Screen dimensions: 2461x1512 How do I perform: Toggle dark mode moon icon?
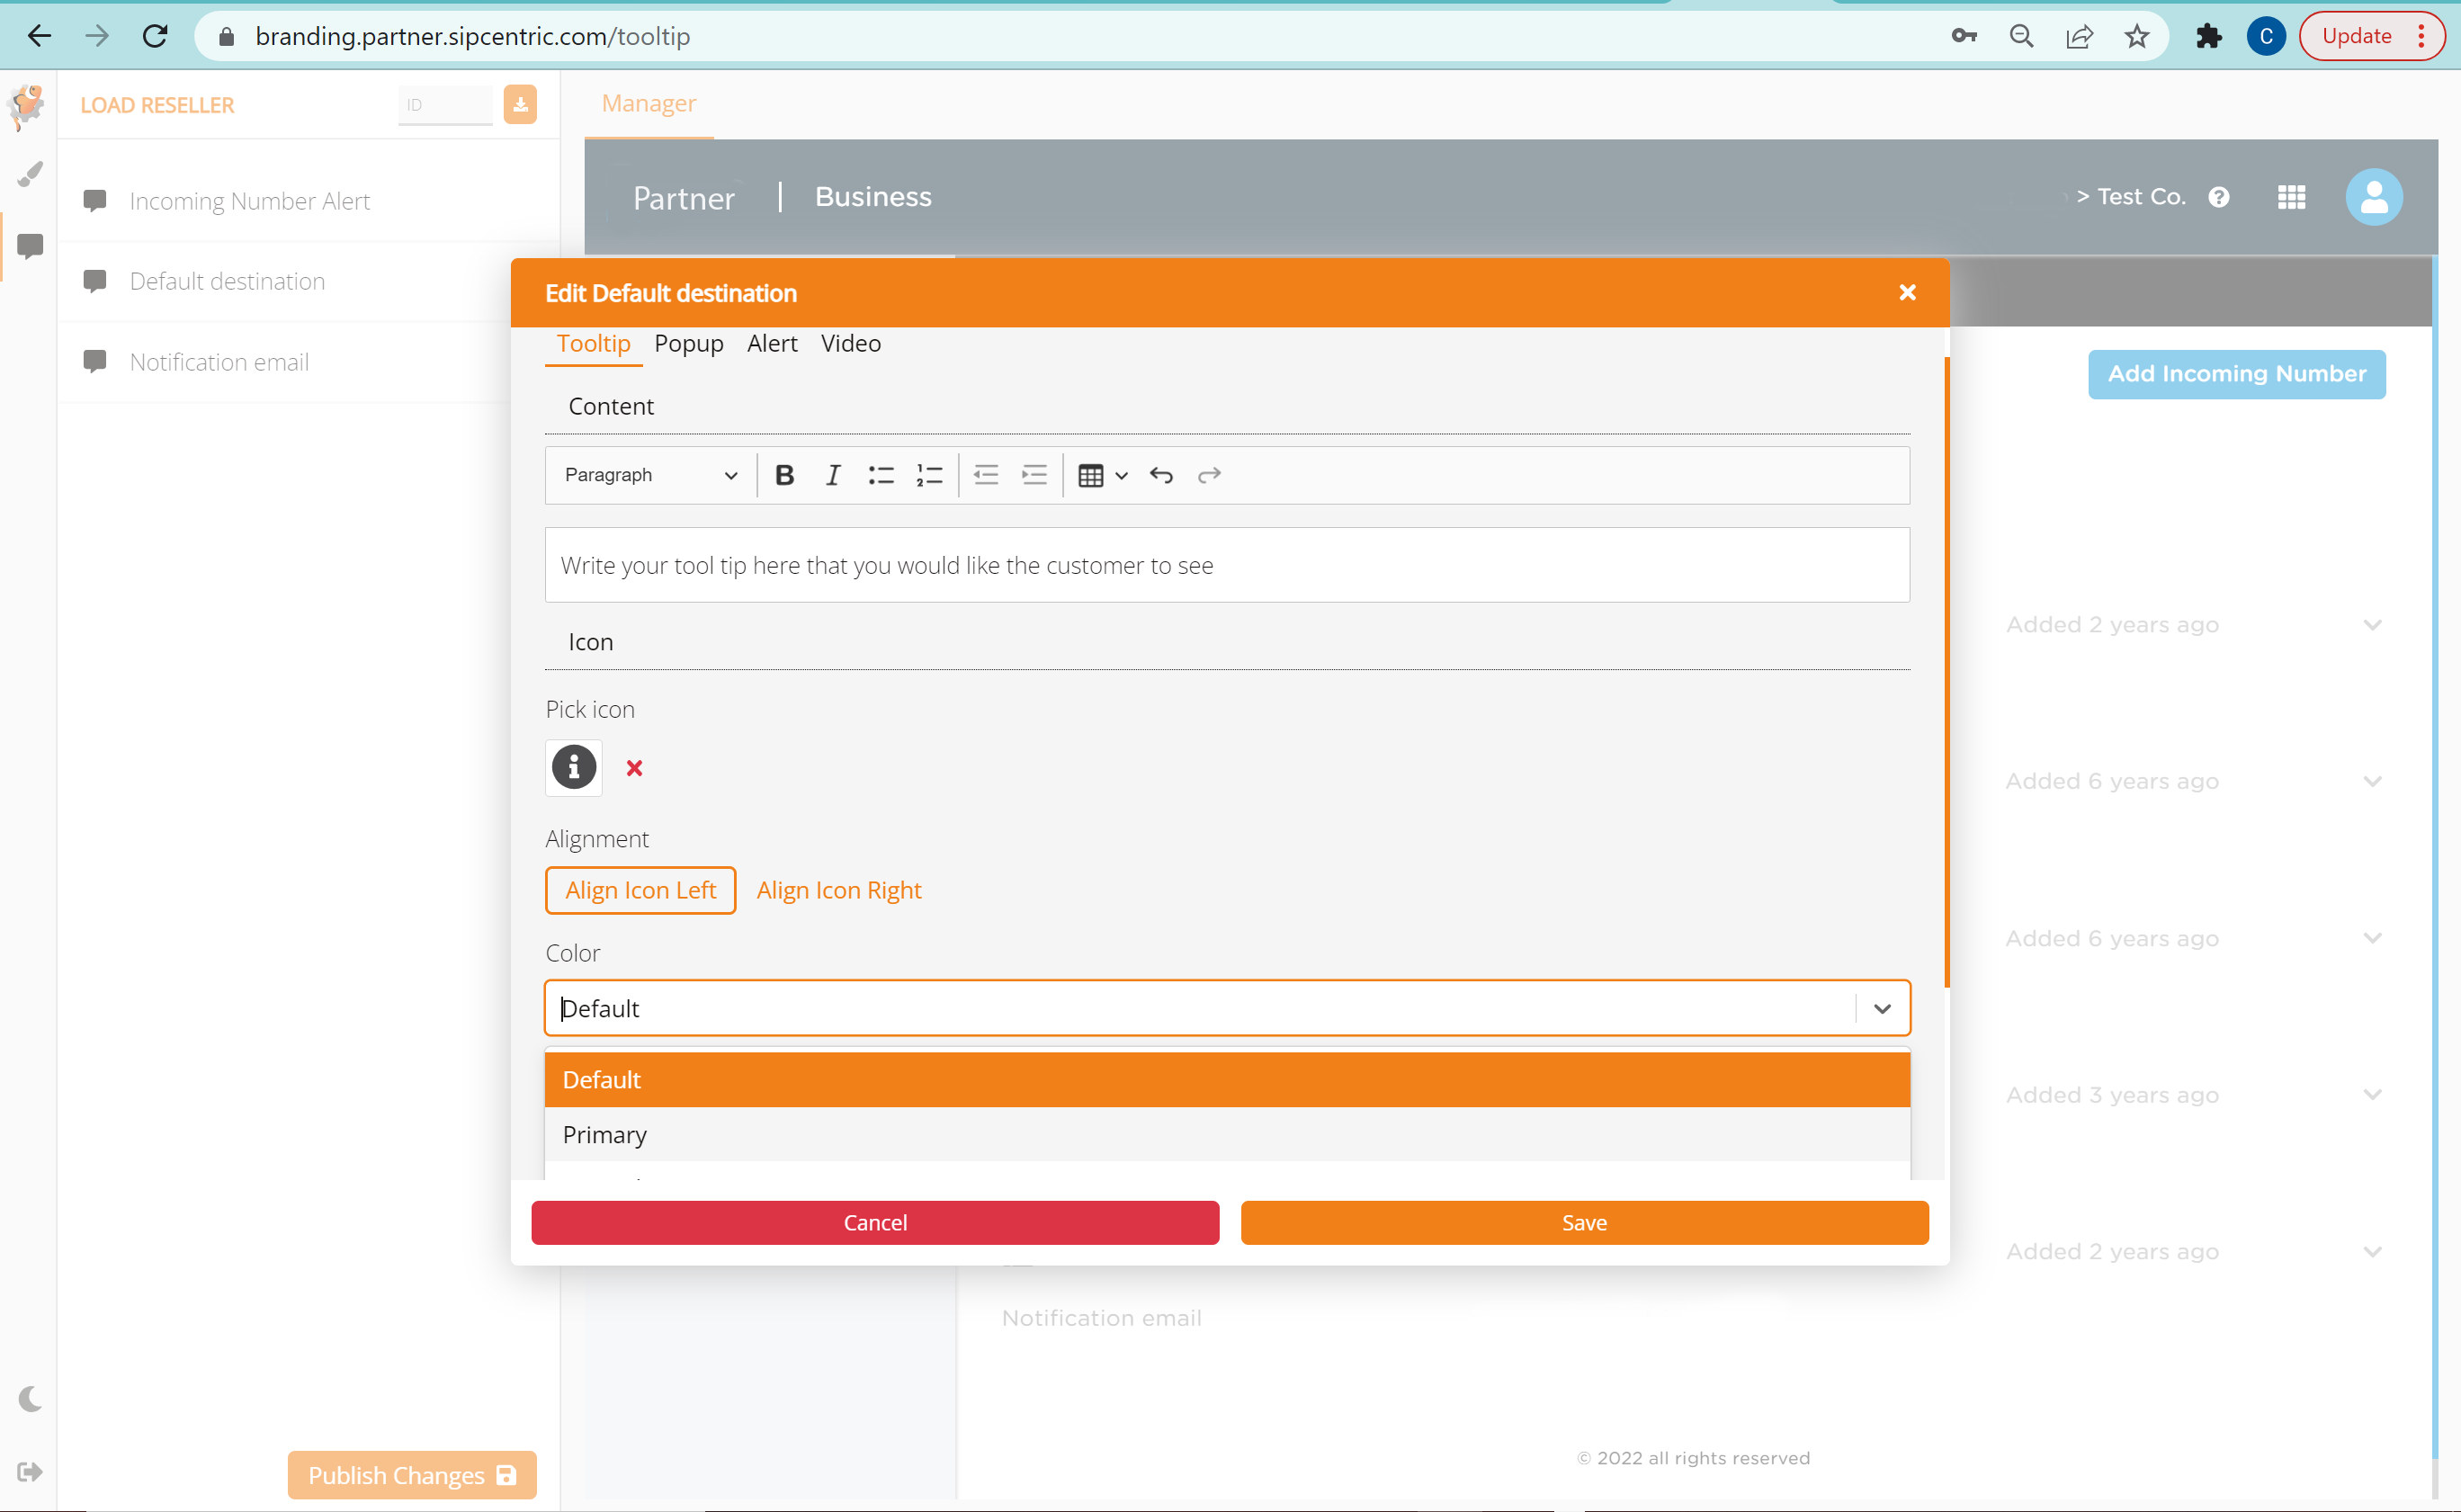pos(30,1398)
